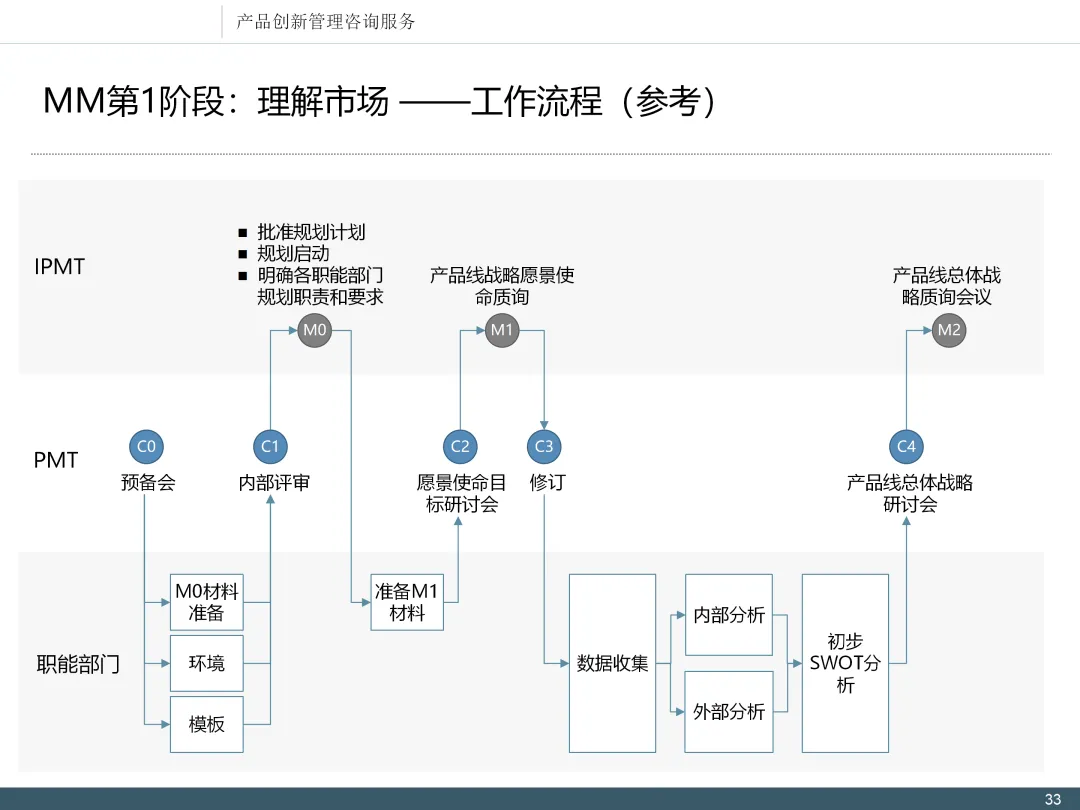Click the M2 gray milestone circle

click(949, 330)
